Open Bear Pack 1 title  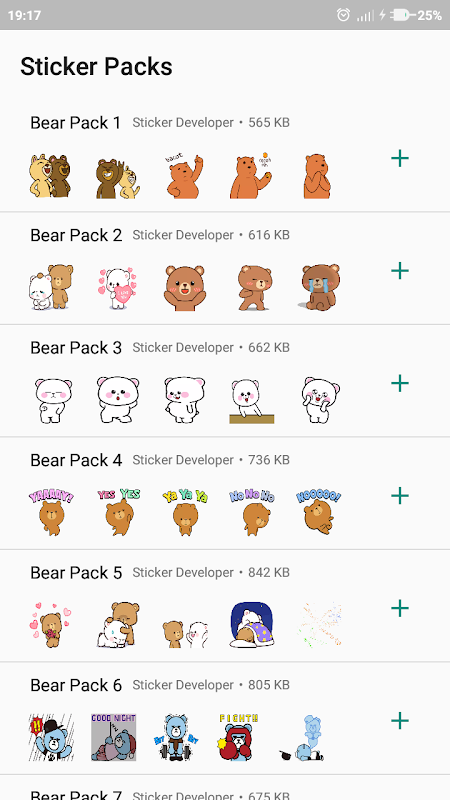[x=76, y=123]
